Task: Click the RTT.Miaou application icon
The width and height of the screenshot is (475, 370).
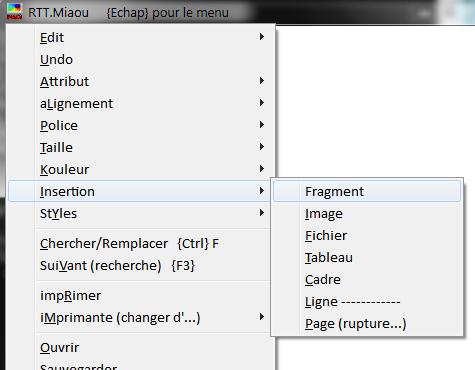Action: [14, 12]
